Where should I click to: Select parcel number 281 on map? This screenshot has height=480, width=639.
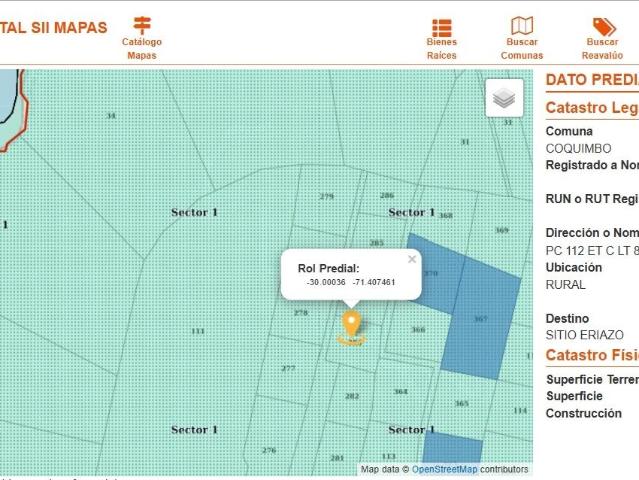point(337,458)
